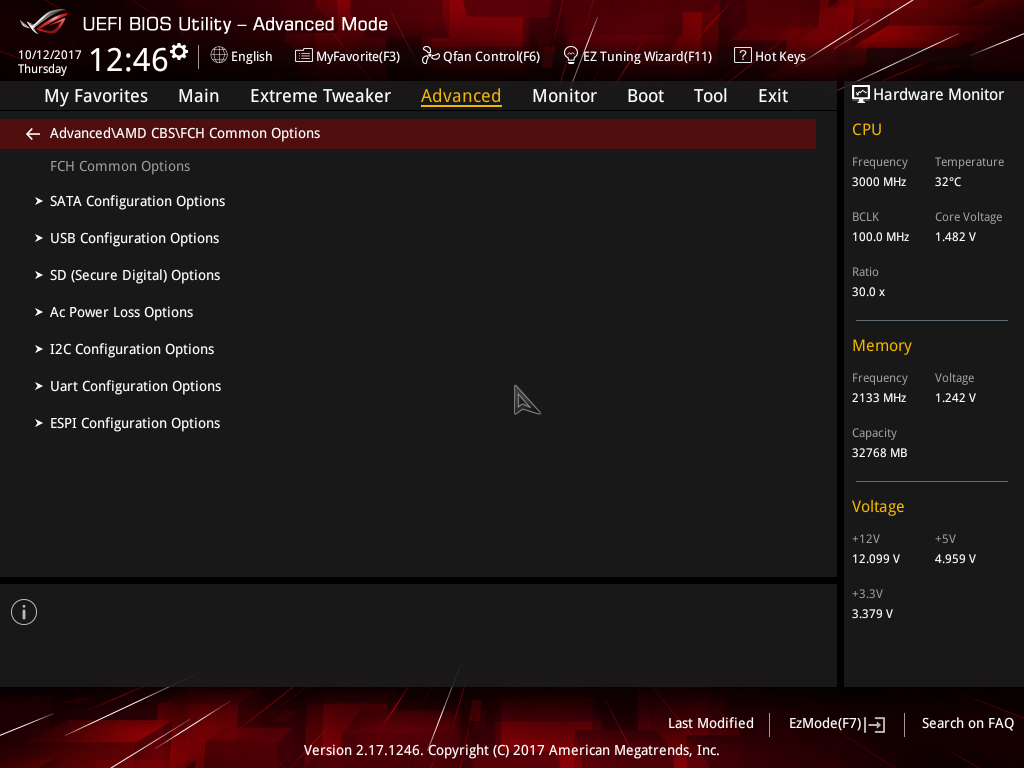The width and height of the screenshot is (1024, 768).
Task: Click the 3.379 V value
Action: 872,614
